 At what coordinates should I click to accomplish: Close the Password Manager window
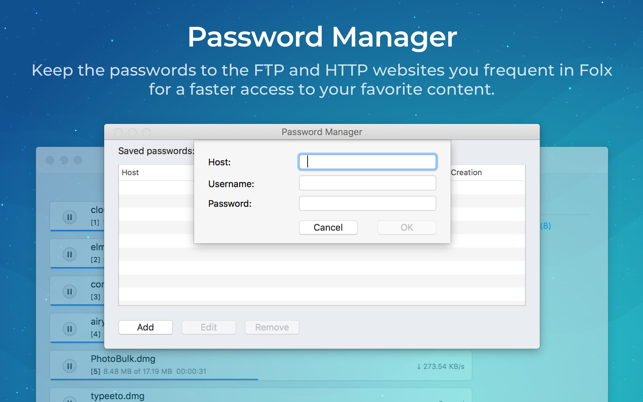click(x=118, y=132)
